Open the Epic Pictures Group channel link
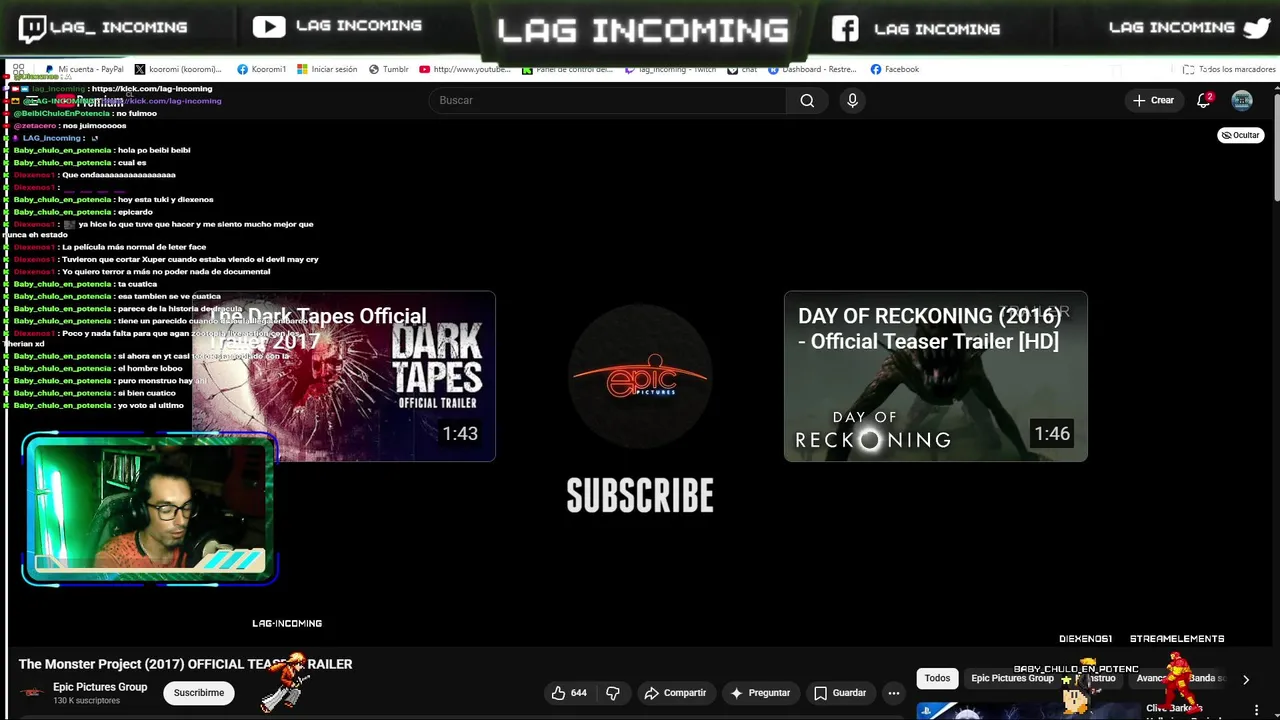This screenshot has height=720, width=1280. [x=100, y=687]
